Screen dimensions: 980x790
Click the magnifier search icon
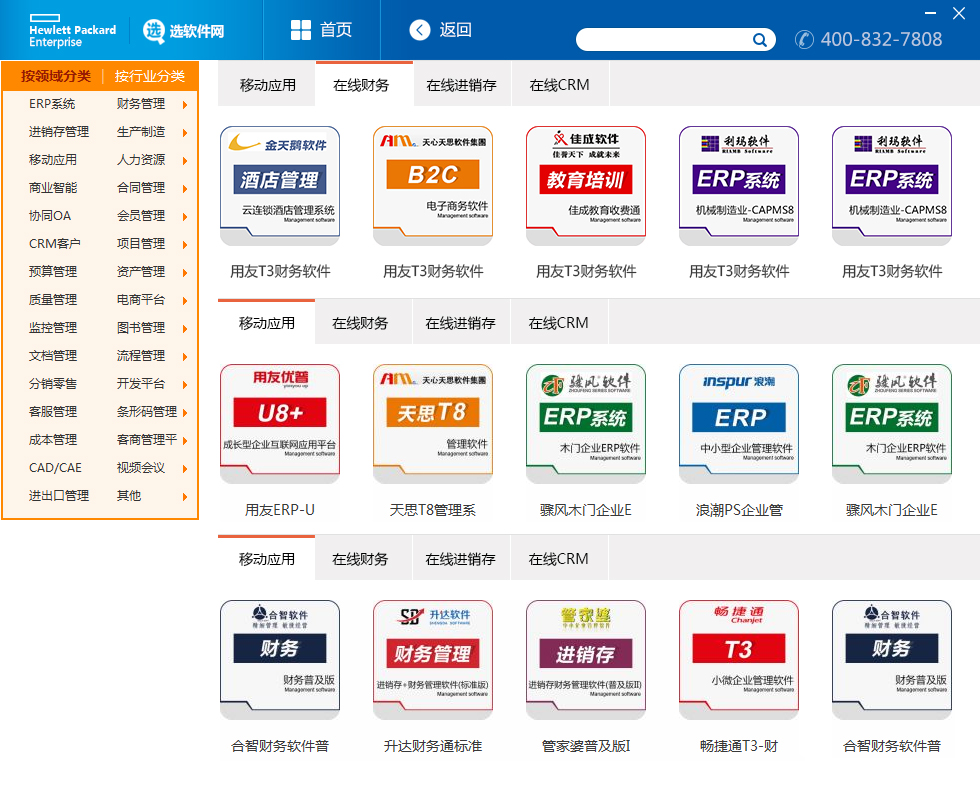click(x=759, y=39)
